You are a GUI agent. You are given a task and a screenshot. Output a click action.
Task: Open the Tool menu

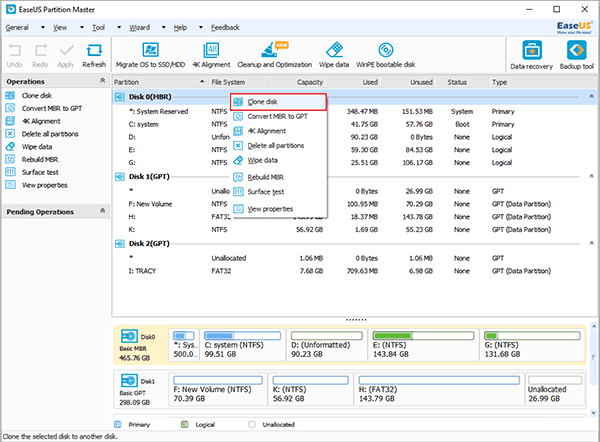coord(98,28)
